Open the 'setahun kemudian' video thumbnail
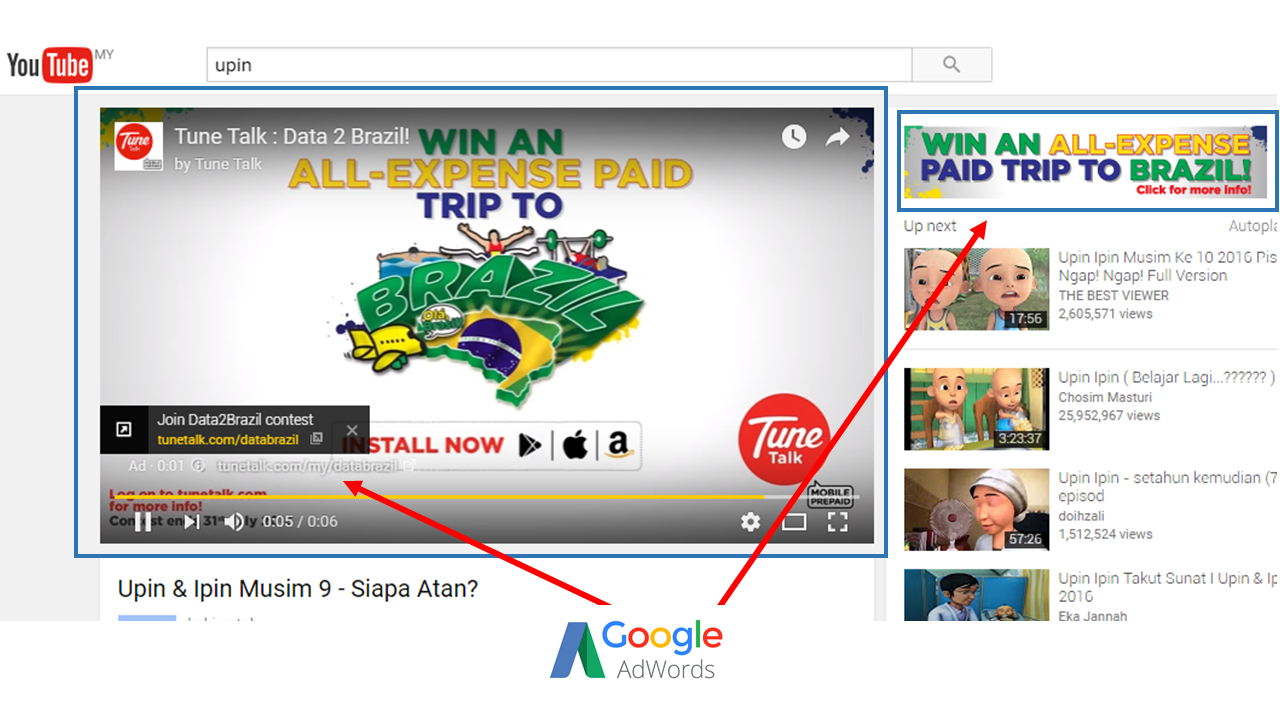The height and width of the screenshot is (720, 1280). pos(977,510)
